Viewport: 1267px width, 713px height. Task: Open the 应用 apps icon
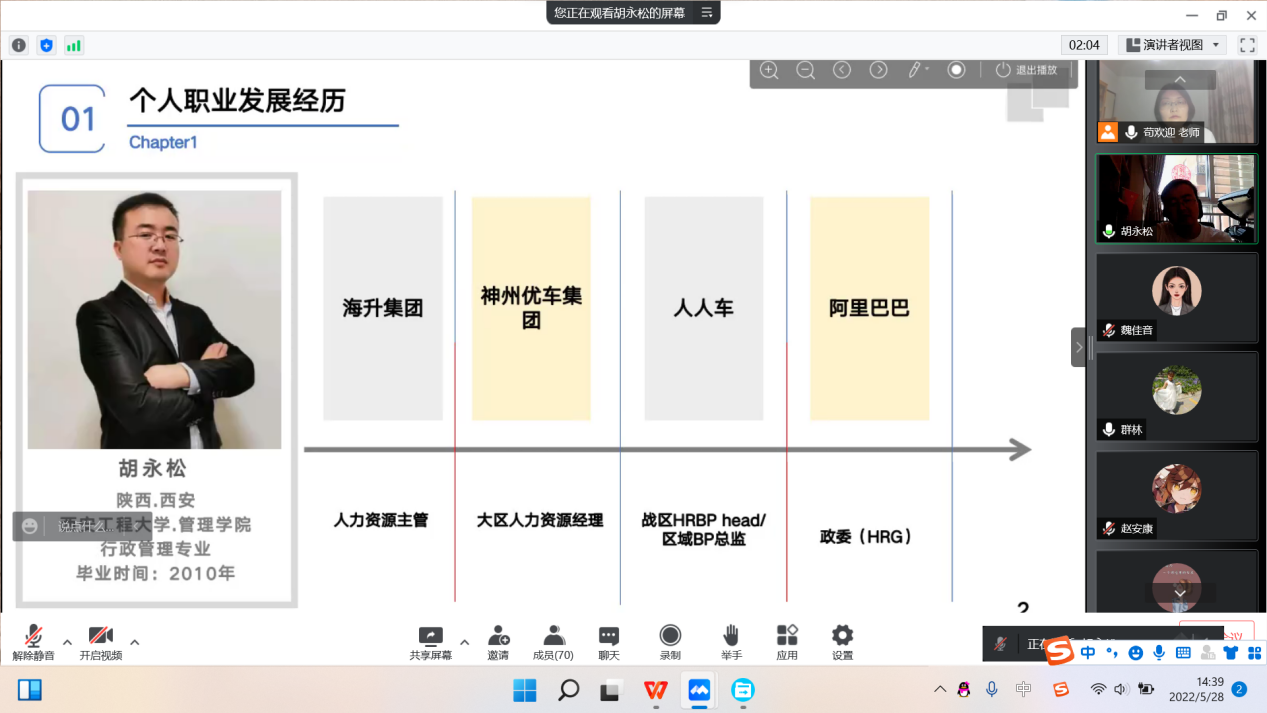(x=787, y=637)
